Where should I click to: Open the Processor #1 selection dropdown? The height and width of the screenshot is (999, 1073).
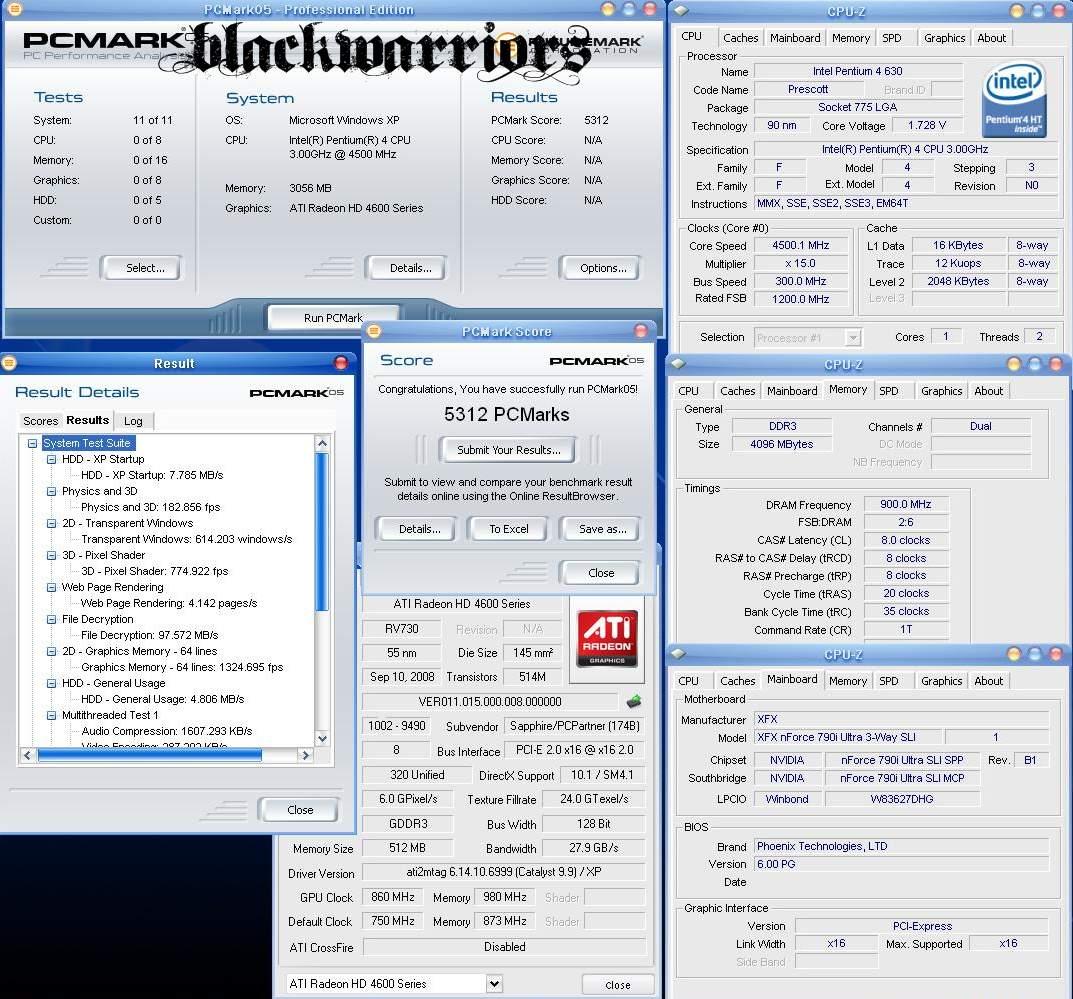tap(852, 337)
